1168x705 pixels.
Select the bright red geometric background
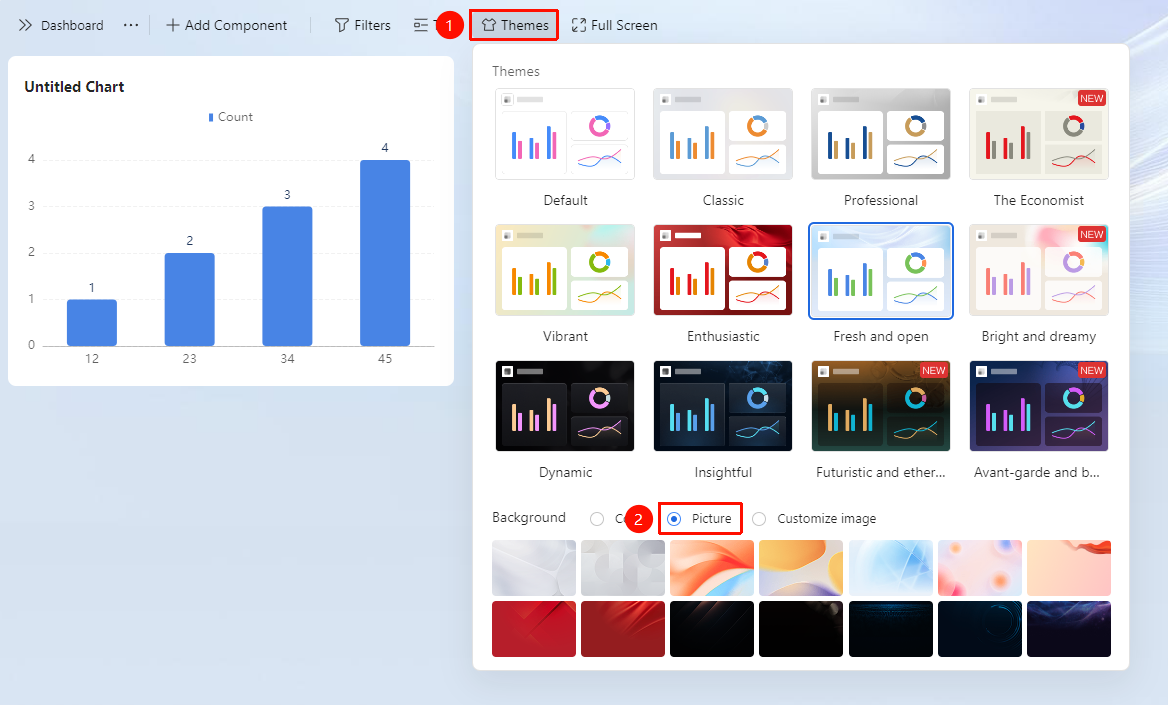pos(533,629)
